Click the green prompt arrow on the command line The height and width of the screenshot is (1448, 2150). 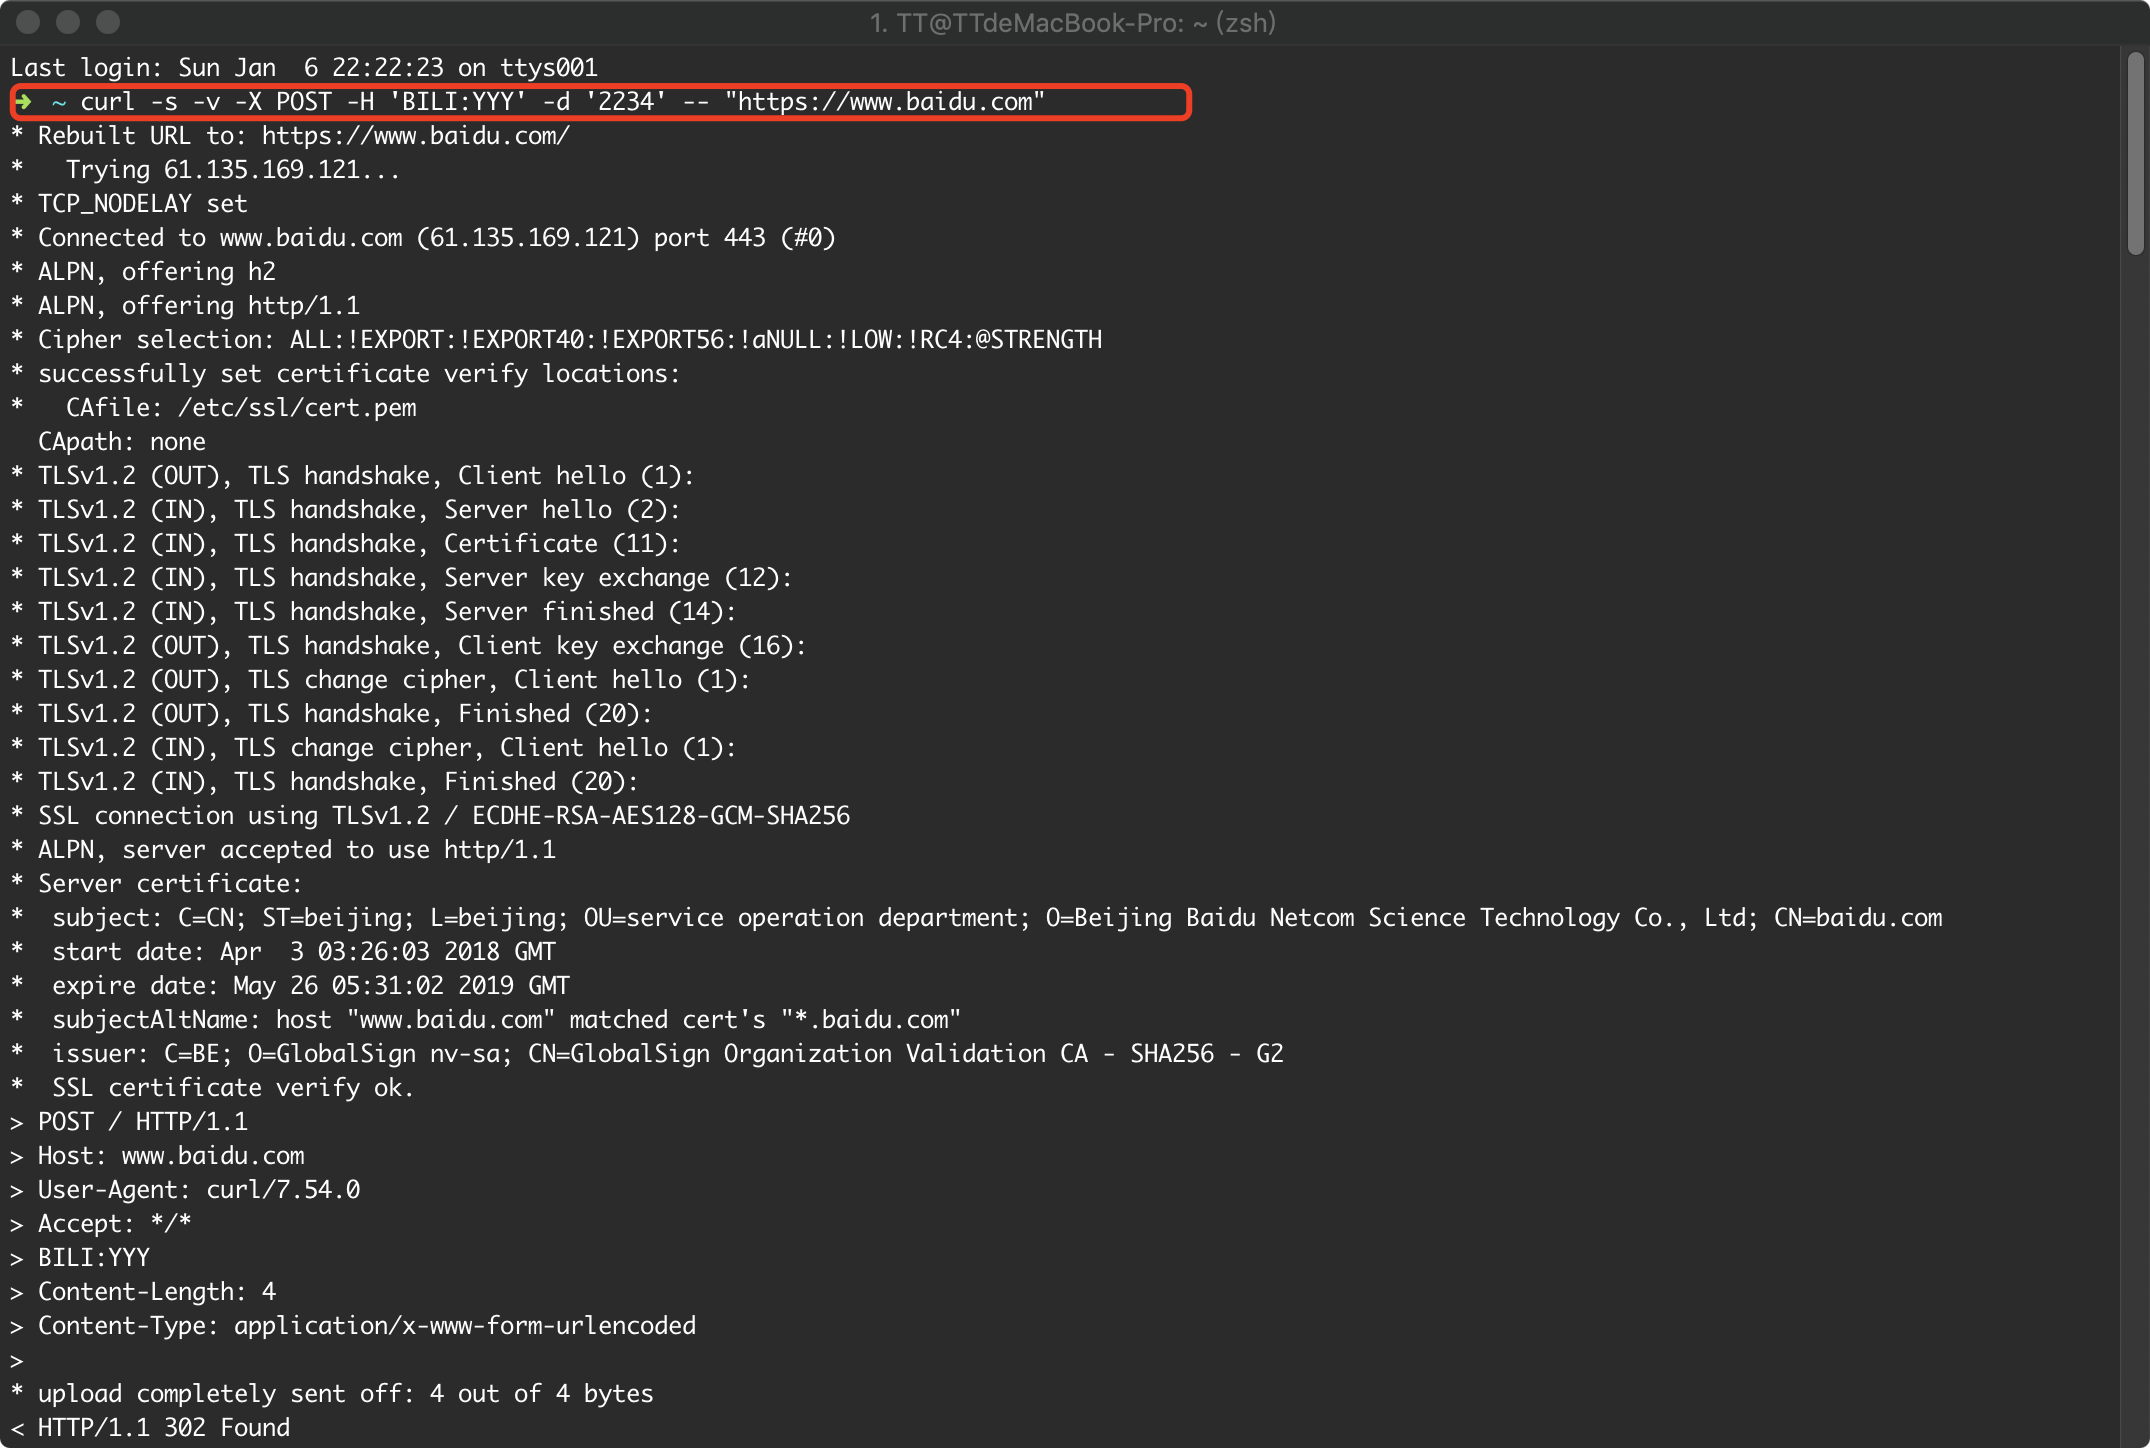click(24, 102)
